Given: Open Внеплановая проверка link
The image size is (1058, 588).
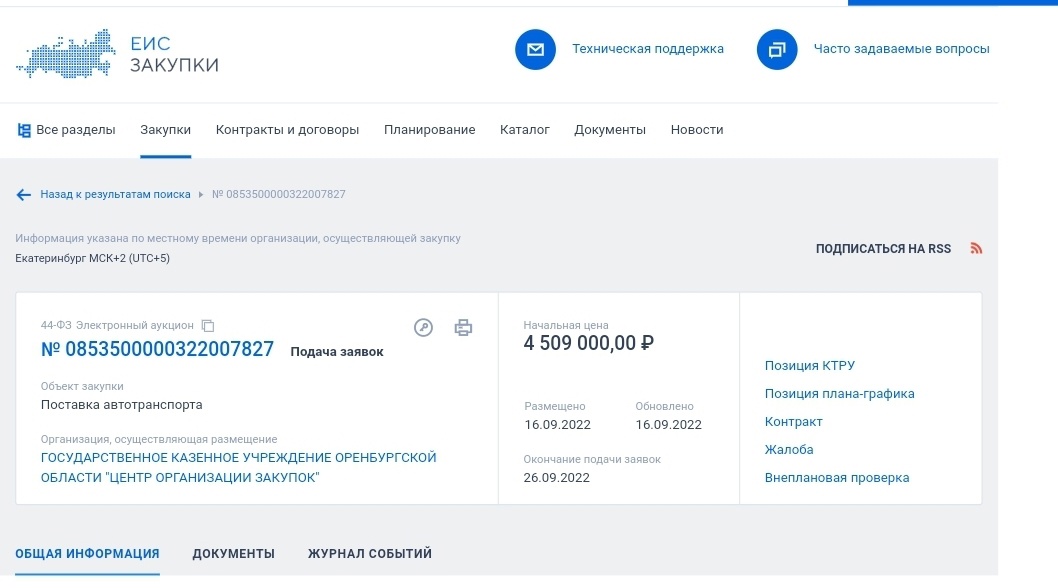Looking at the screenshot, I should tap(836, 478).
